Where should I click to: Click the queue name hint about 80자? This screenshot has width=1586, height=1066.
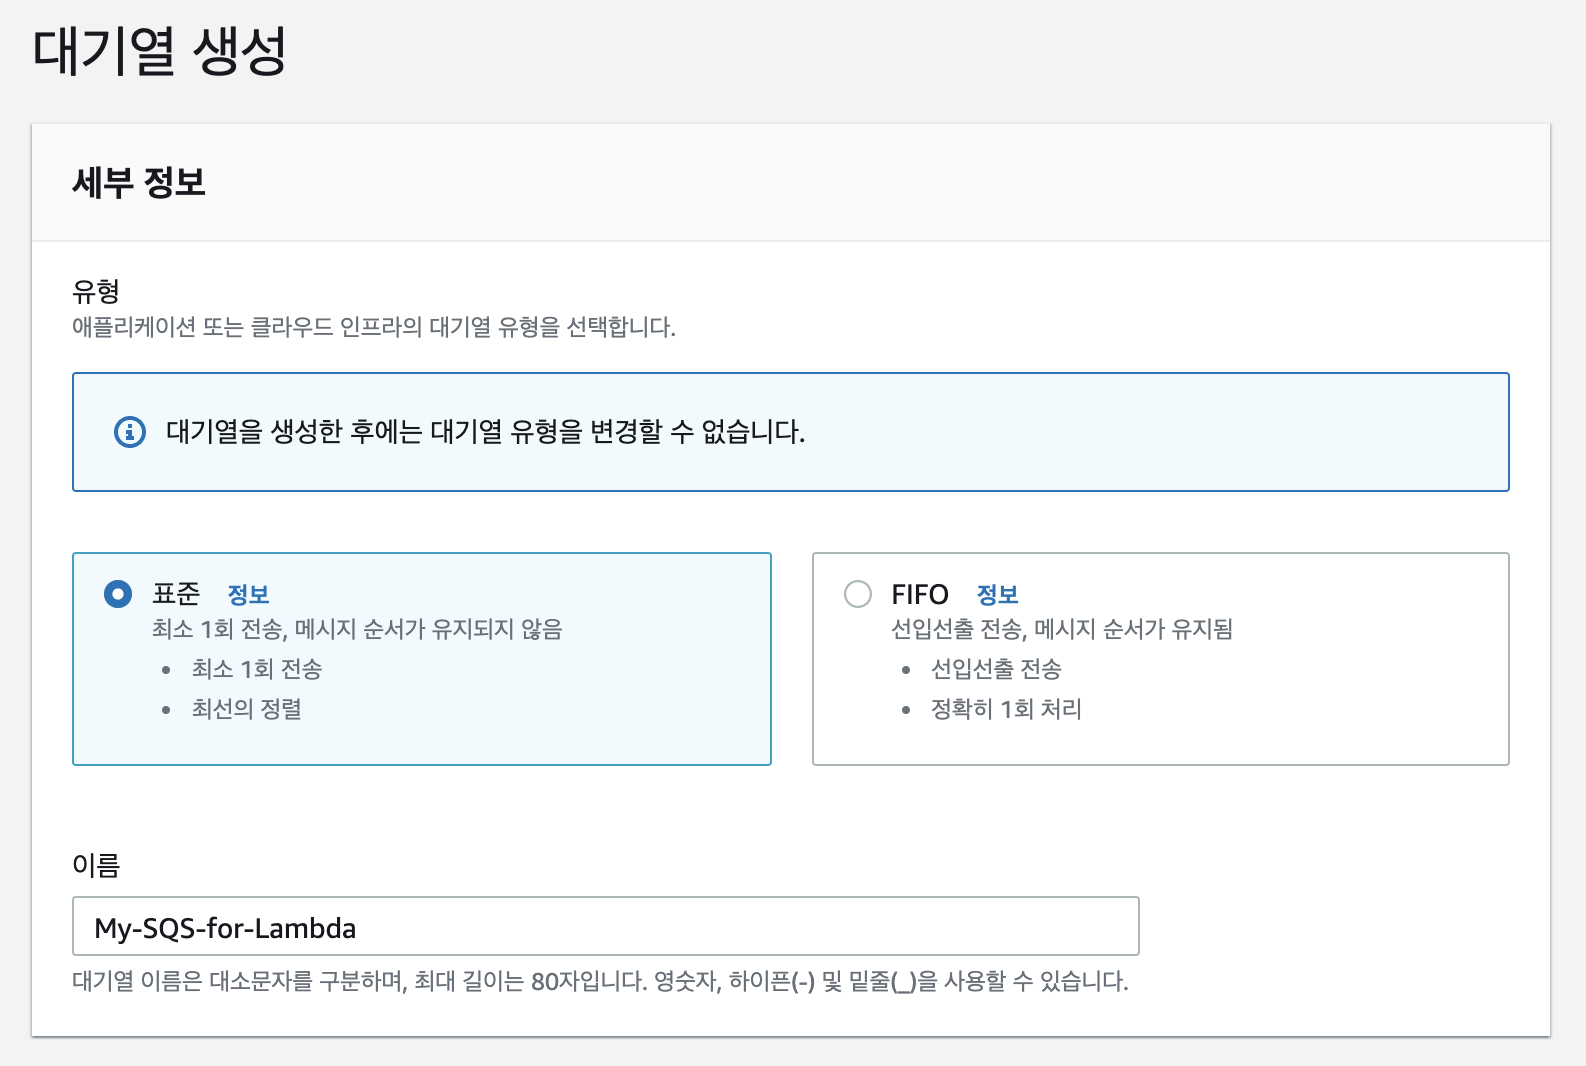[600, 981]
